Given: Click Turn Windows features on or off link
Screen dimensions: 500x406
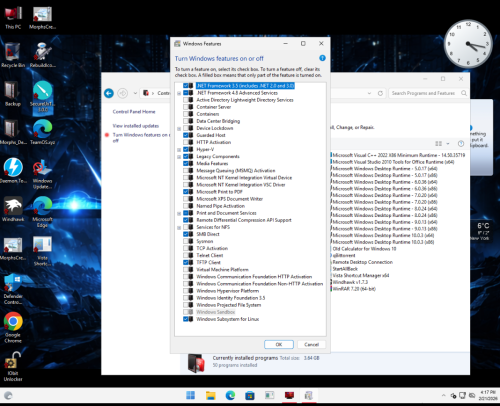Looking at the screenshot, I should point(141,138).
